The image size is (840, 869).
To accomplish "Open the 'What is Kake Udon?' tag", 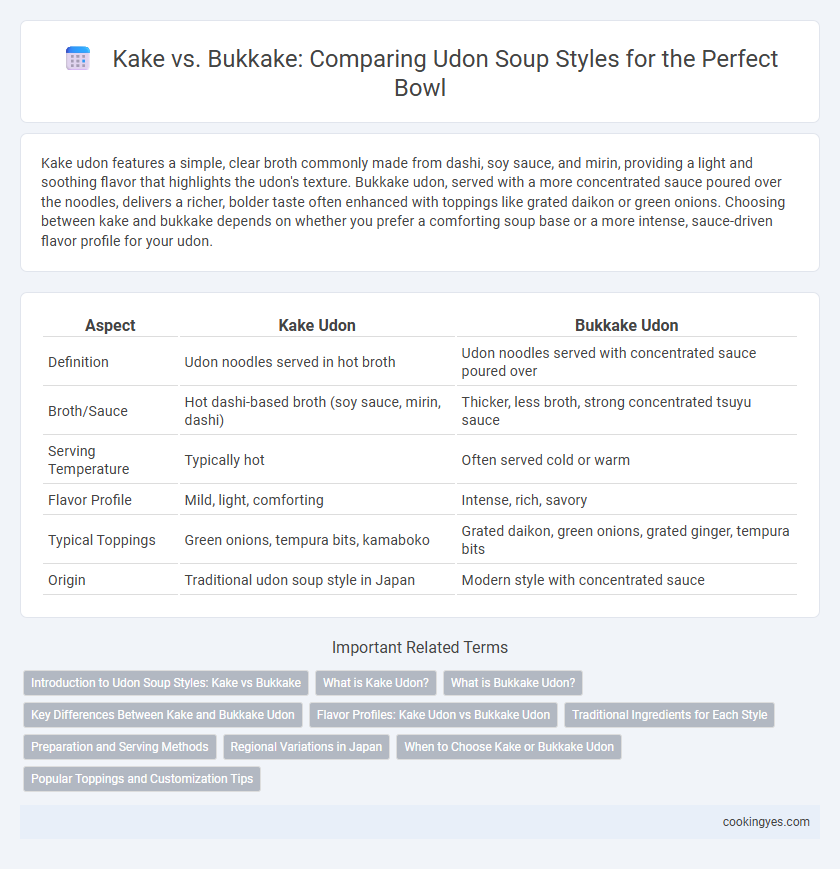I will (x=376, y=683).
